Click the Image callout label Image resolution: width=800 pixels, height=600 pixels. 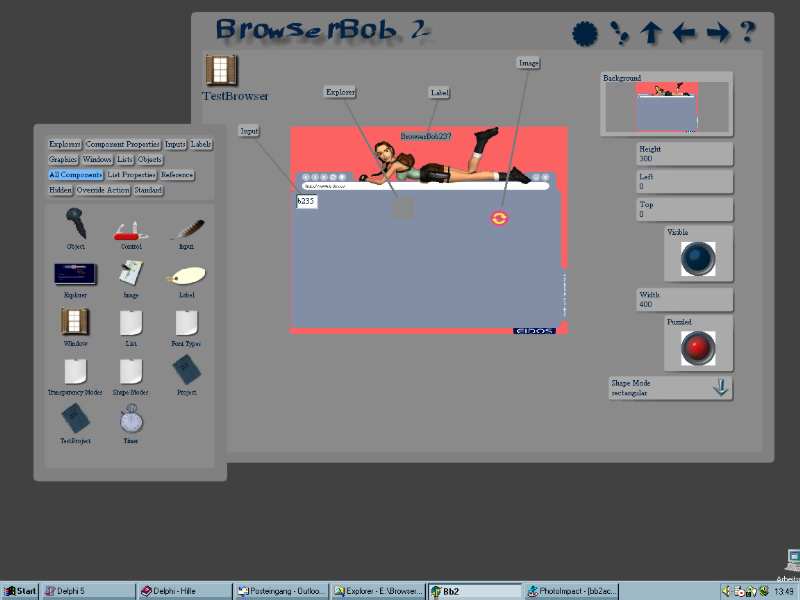tap(528, 63)
